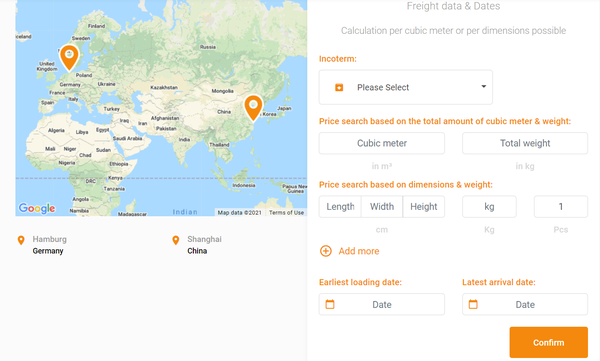Expand the Incoterm dropdown arrow
The image size is (600, 361).
tap(484, 87)
